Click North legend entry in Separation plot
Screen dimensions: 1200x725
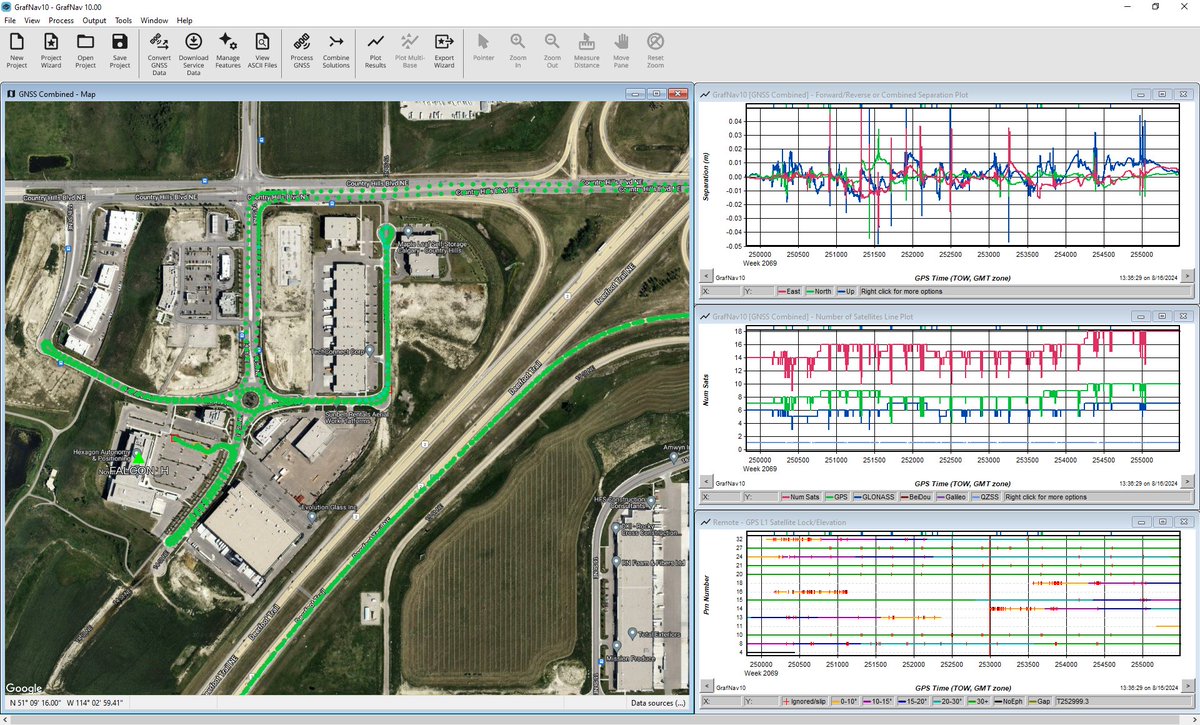(x=820, y=291)
